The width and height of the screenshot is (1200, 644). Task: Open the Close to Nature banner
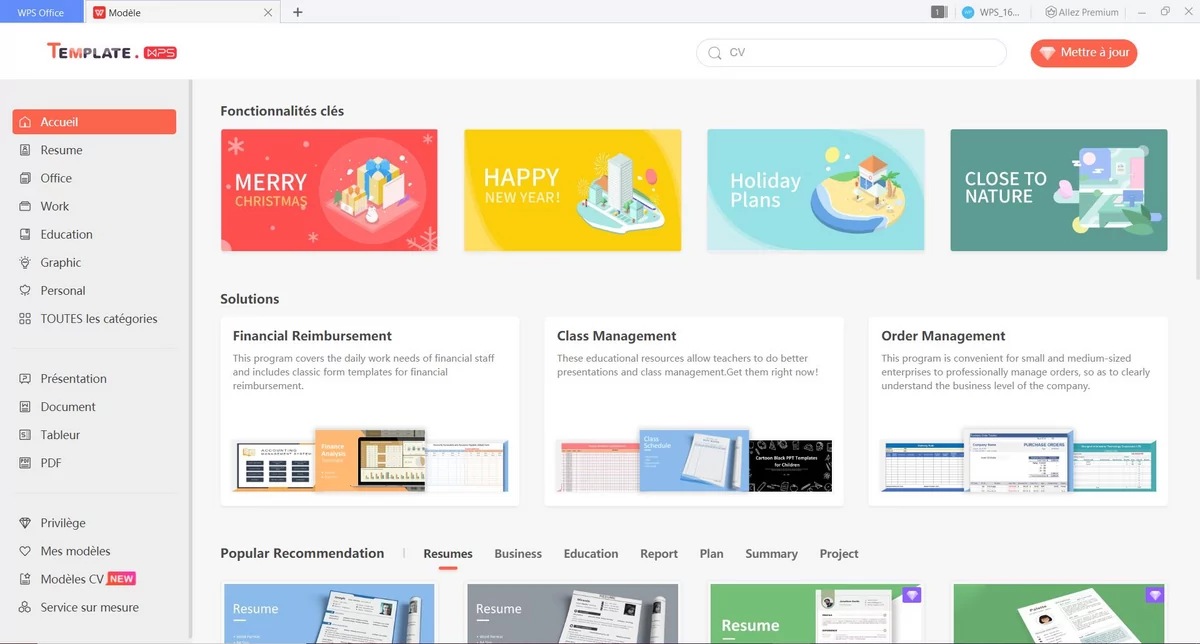(1059, 190)
